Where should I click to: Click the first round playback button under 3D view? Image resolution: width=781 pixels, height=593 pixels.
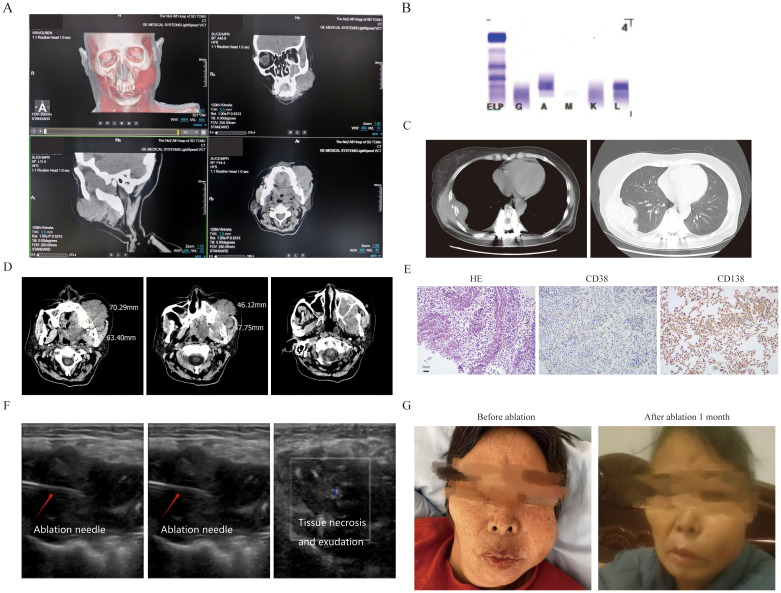point(33,131)
